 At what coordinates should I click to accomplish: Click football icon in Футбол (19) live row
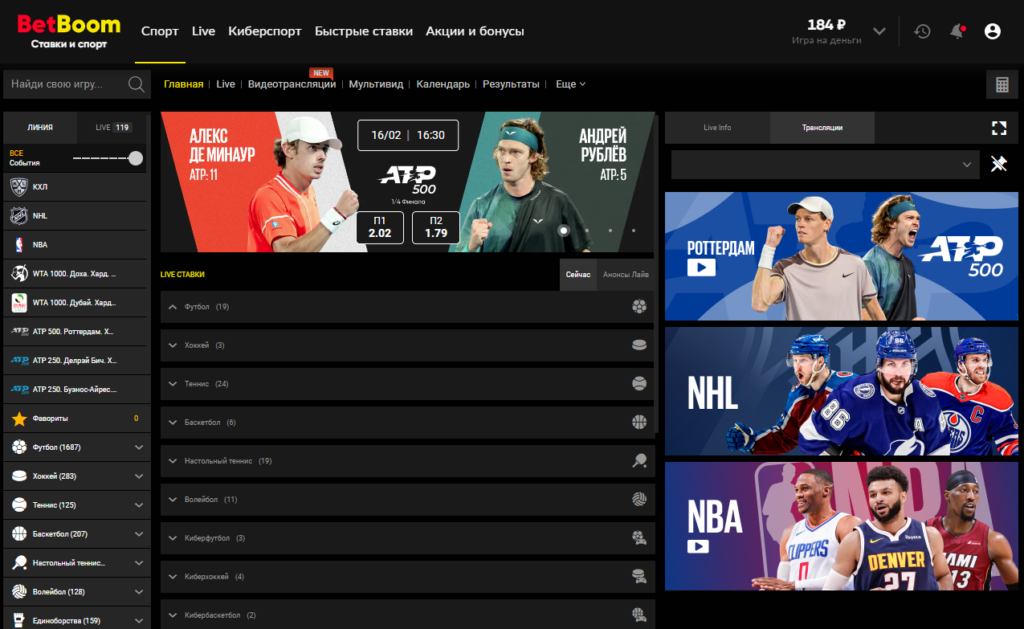click(x=639, y=306)
